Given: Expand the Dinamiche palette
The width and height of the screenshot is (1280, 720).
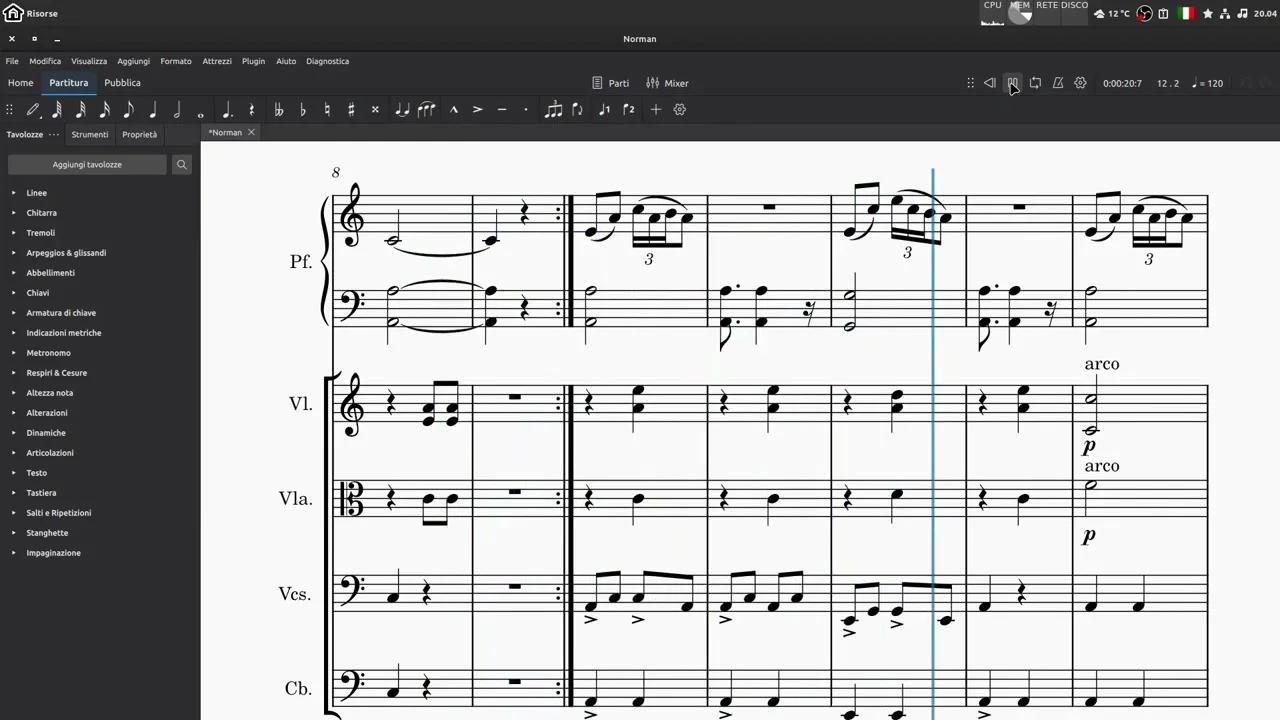Looking at the screenshot, I should [x=46, y=432].
